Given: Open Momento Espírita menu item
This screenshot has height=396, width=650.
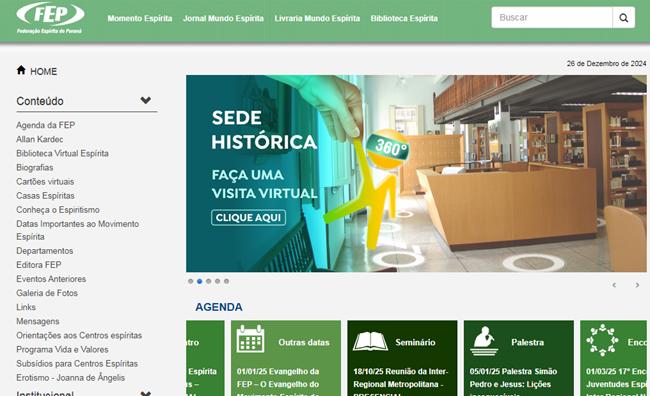Looking at the screenshot, I should click(x=140, y=18).
